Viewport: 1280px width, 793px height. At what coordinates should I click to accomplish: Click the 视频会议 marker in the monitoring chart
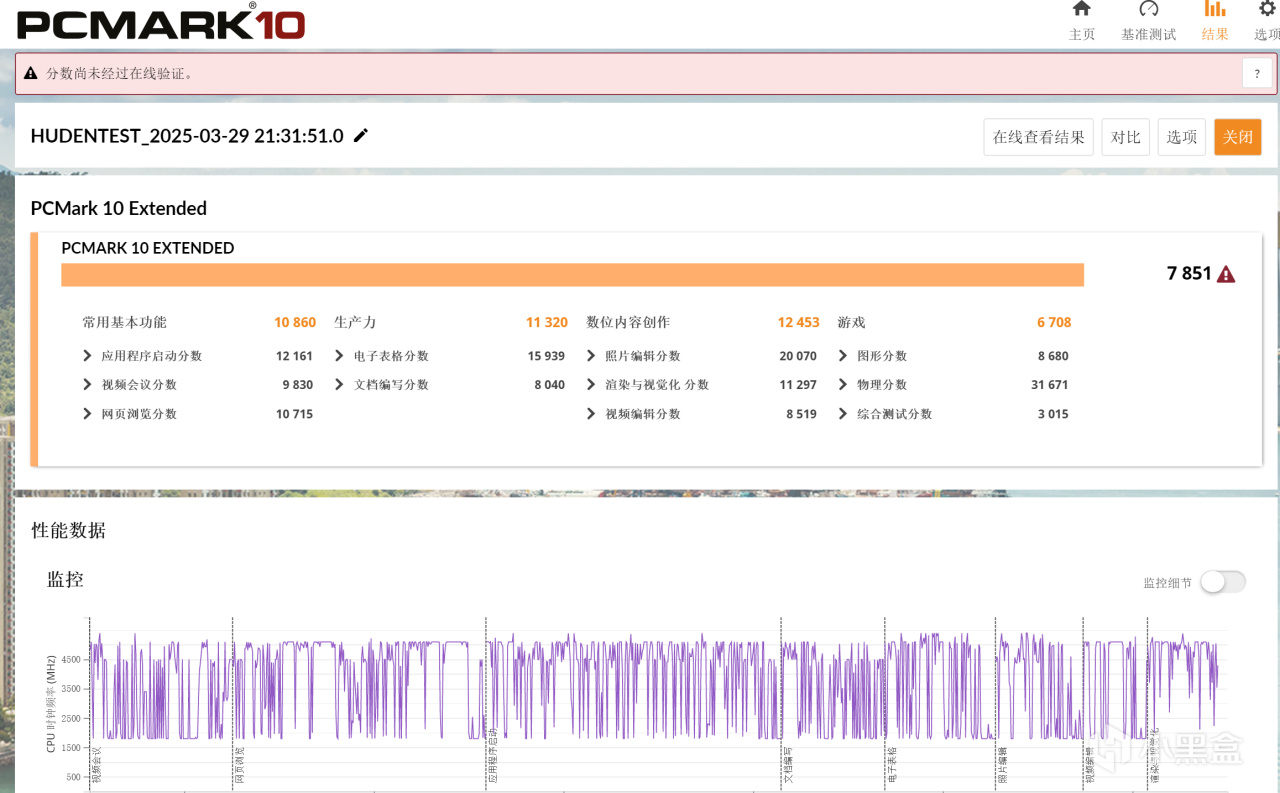point(96,763)
